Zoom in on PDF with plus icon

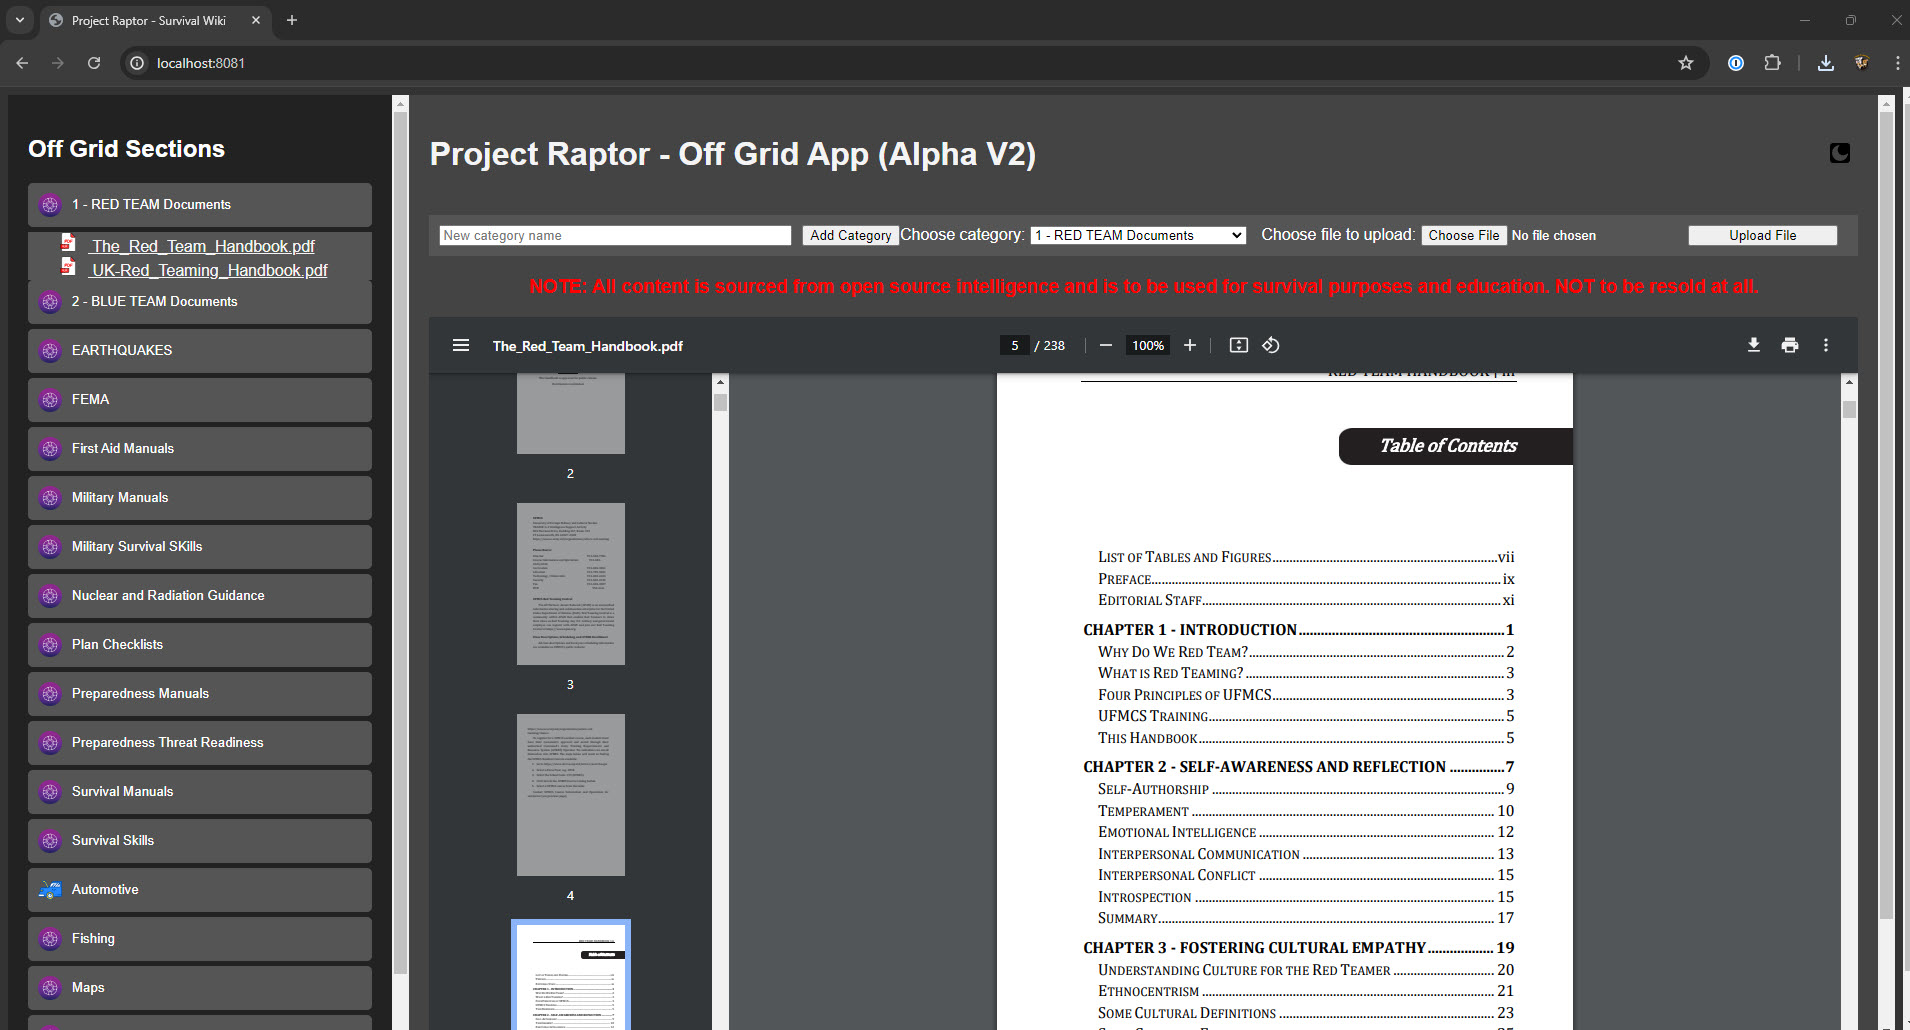tap(1190, 345)
